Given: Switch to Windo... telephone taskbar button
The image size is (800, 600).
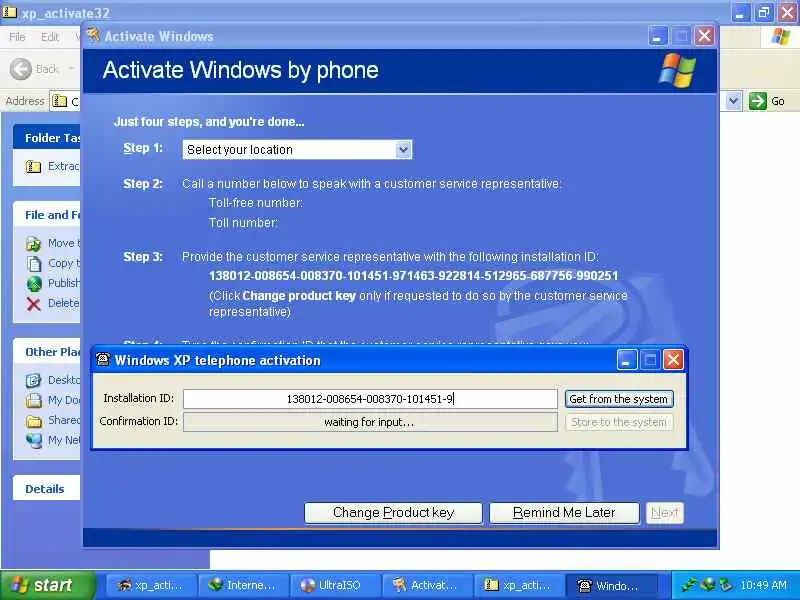Looking at the screenshot, I should click(x=610, y=585).
